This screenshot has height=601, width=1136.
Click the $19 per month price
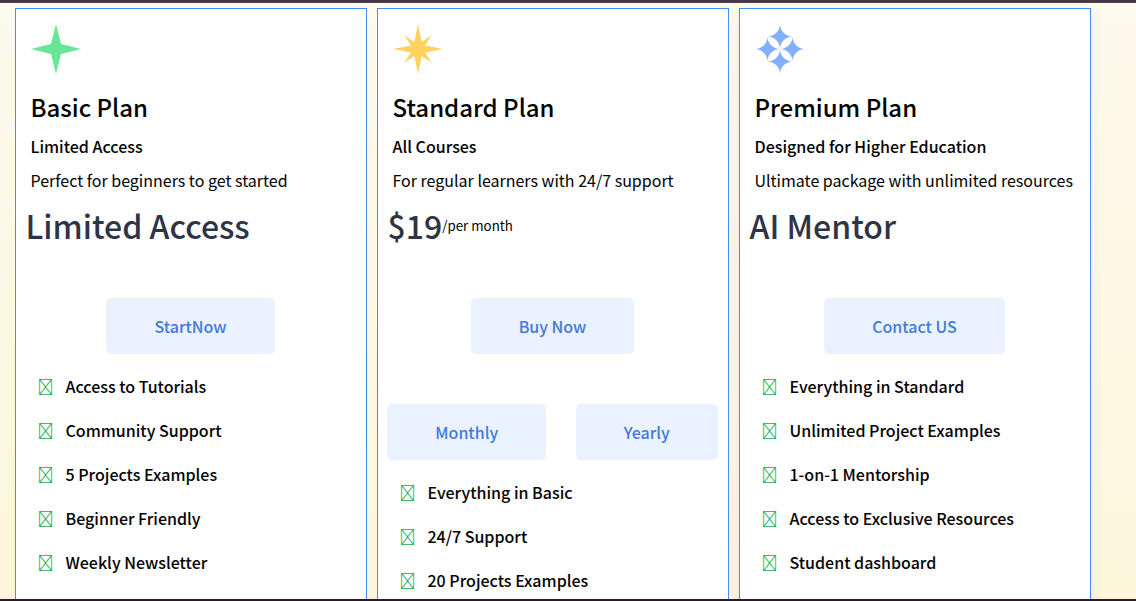click(450, 228)
